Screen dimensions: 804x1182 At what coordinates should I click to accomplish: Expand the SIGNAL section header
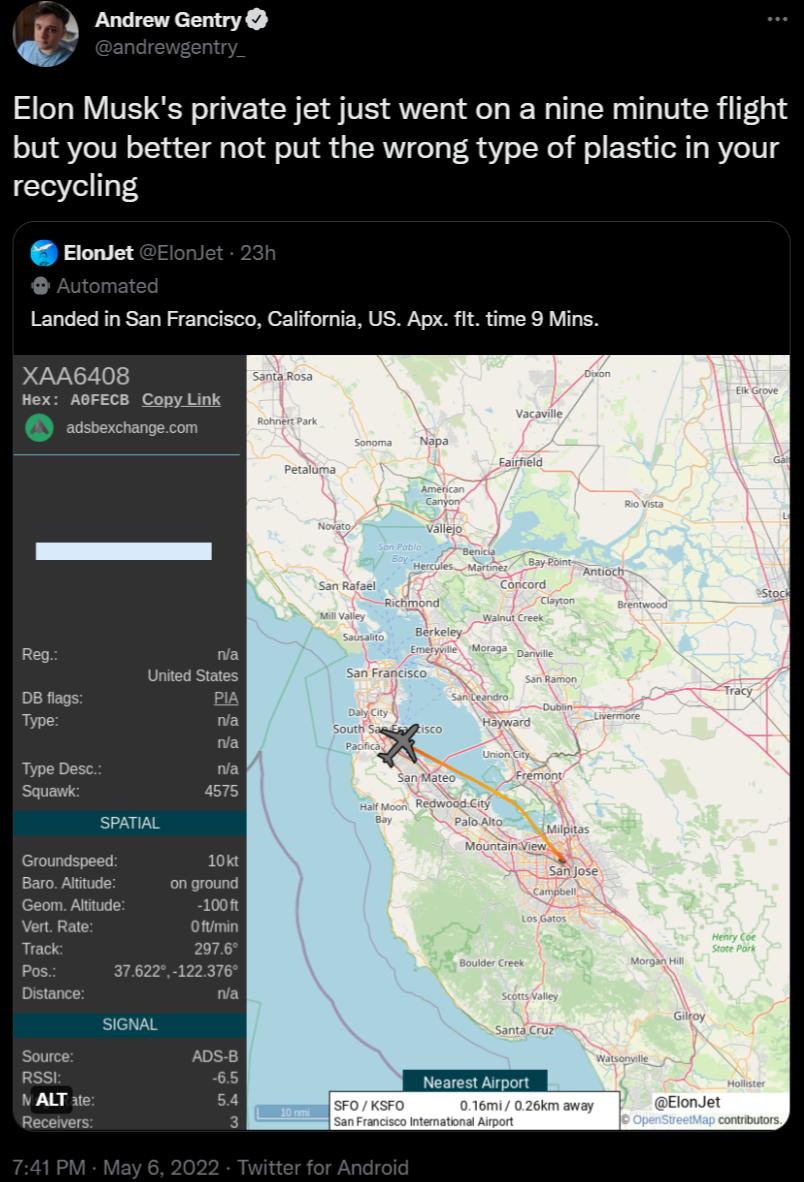(x=129, y=1024)
